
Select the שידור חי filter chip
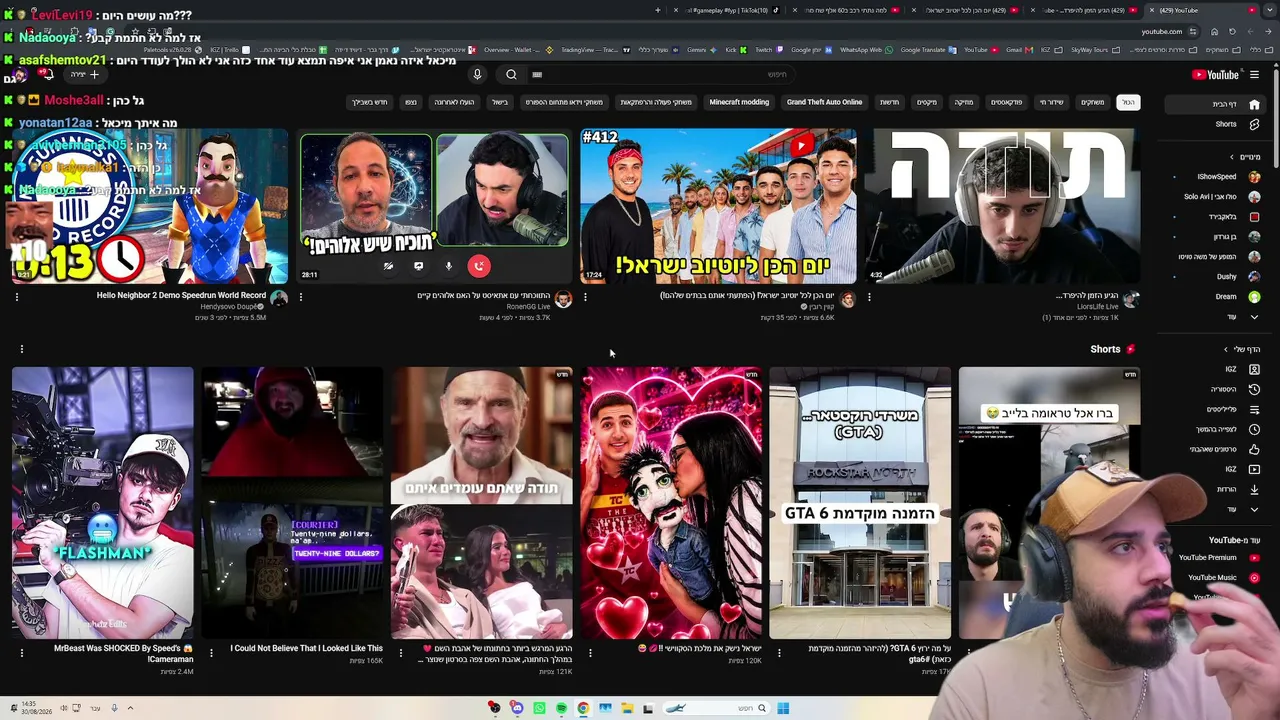pos(1051,102)
